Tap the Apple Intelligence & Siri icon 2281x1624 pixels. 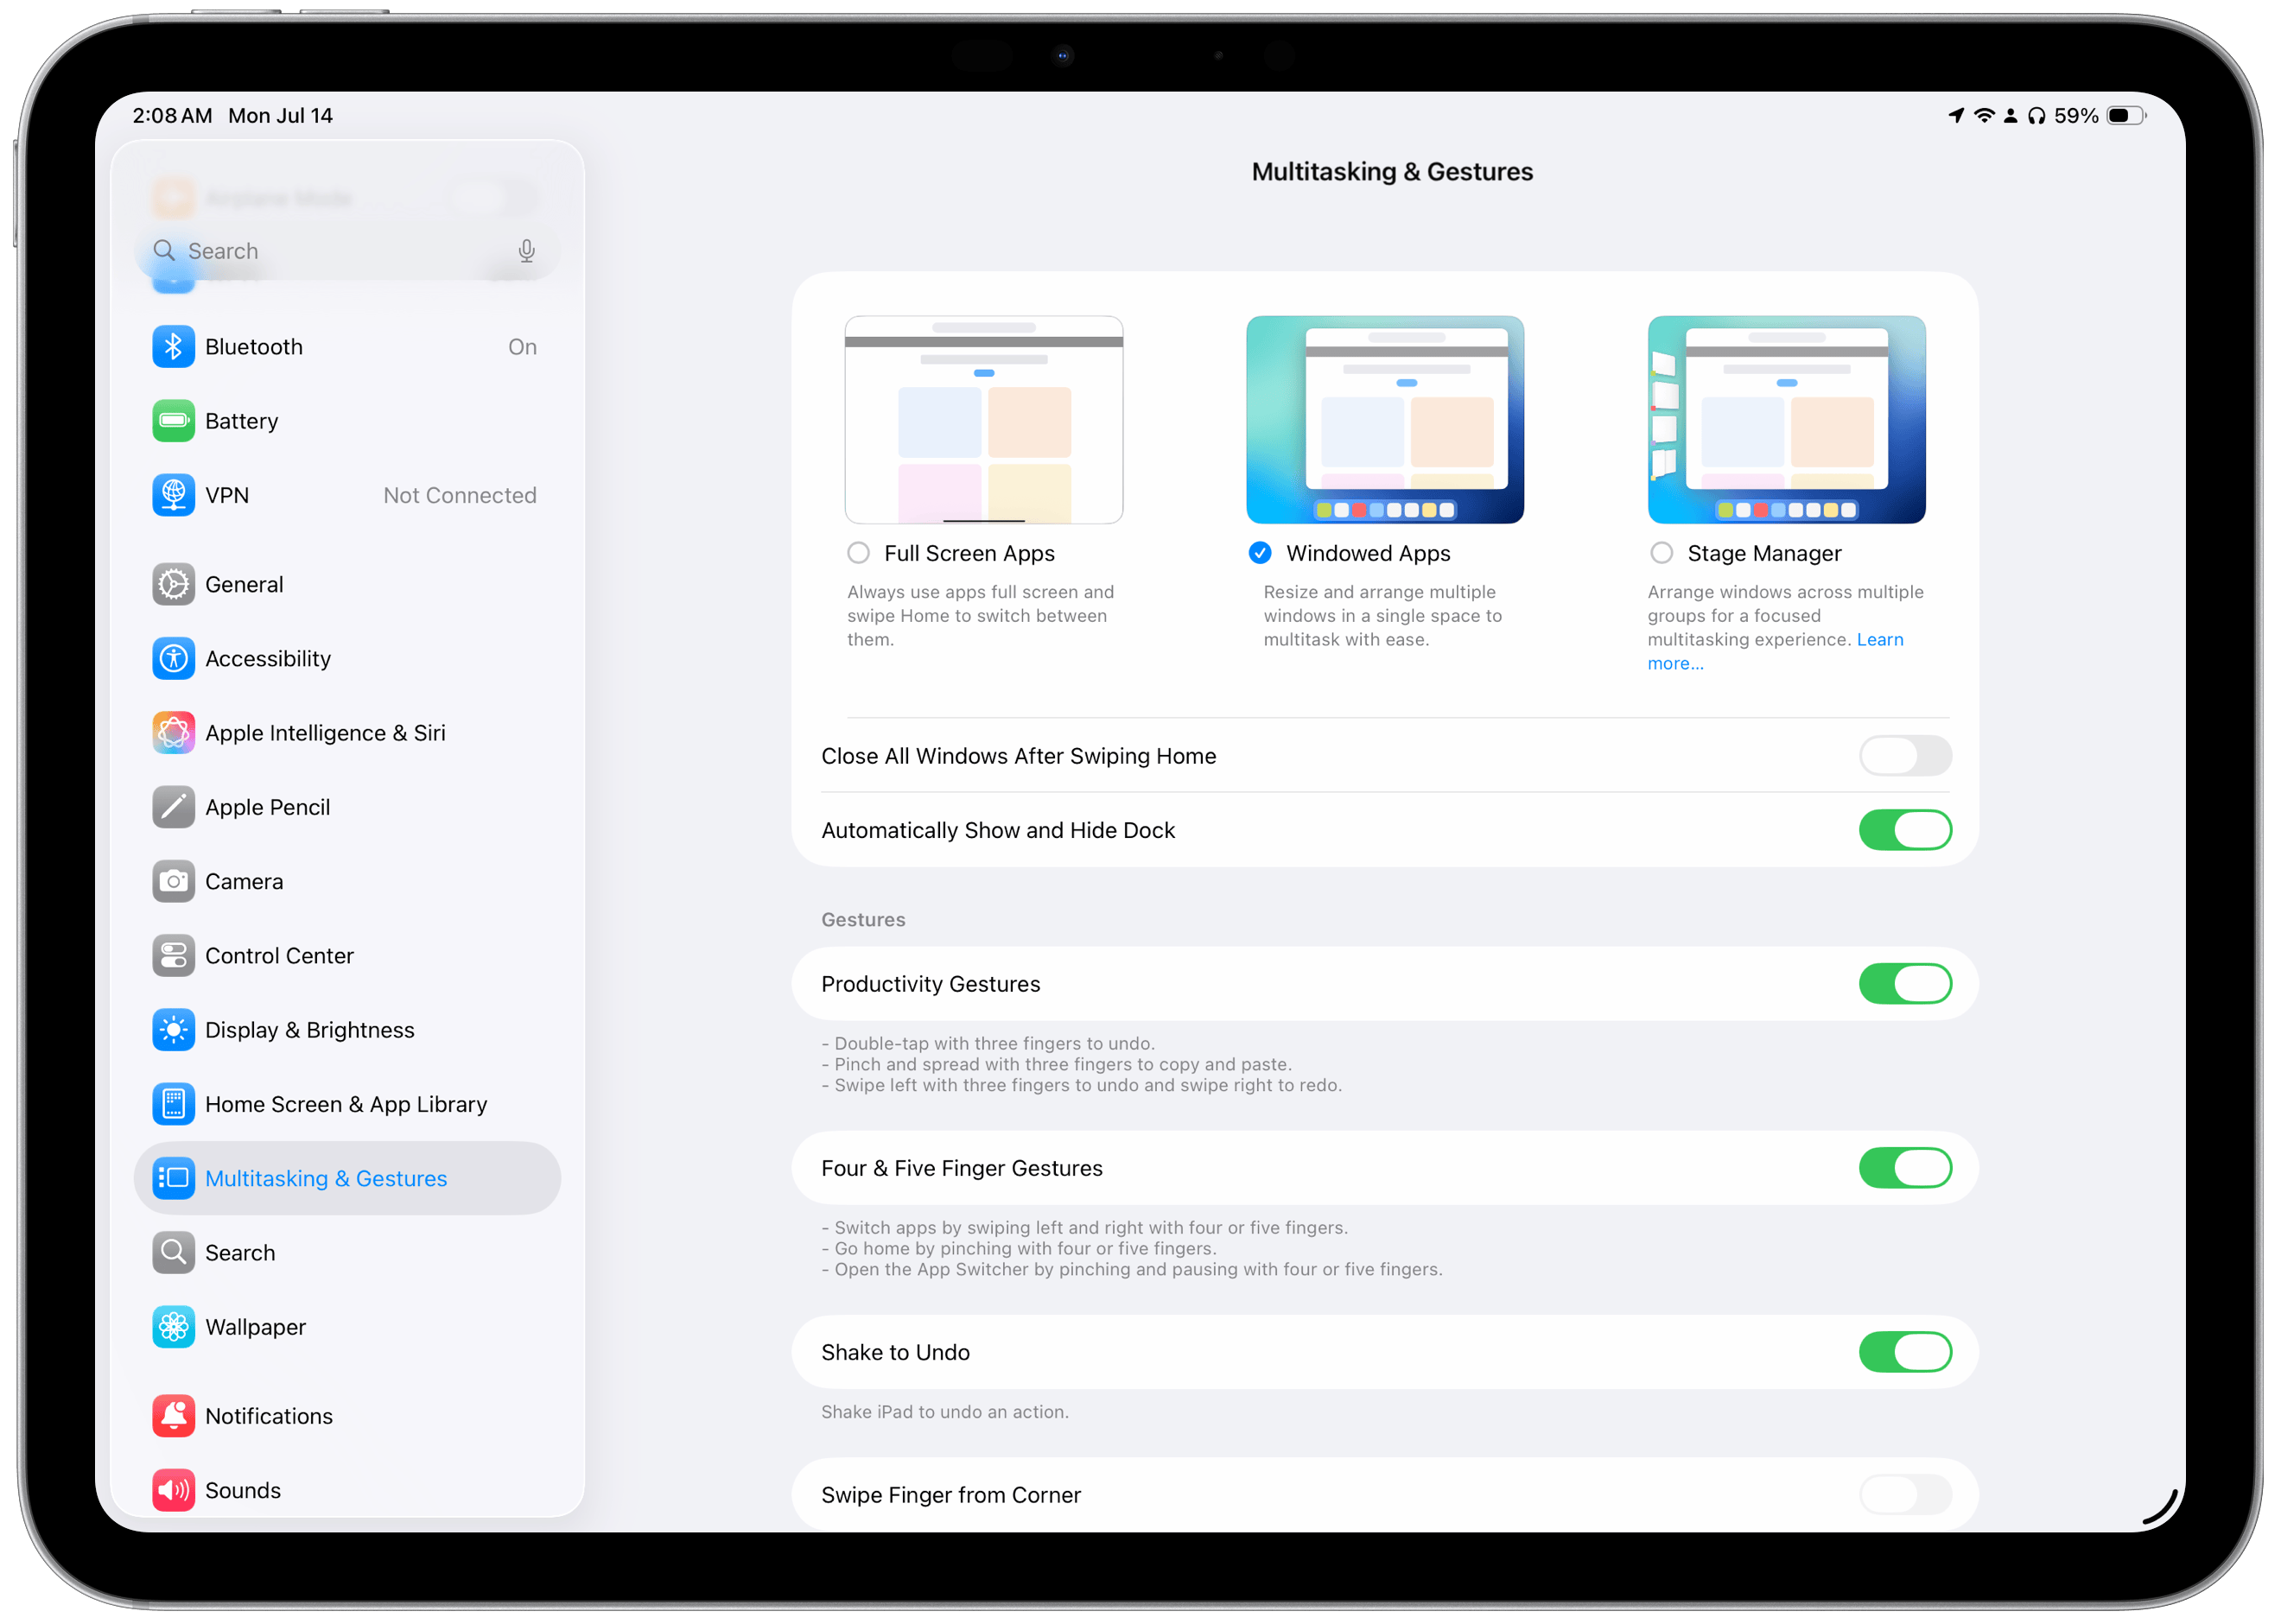click(173, 733)
